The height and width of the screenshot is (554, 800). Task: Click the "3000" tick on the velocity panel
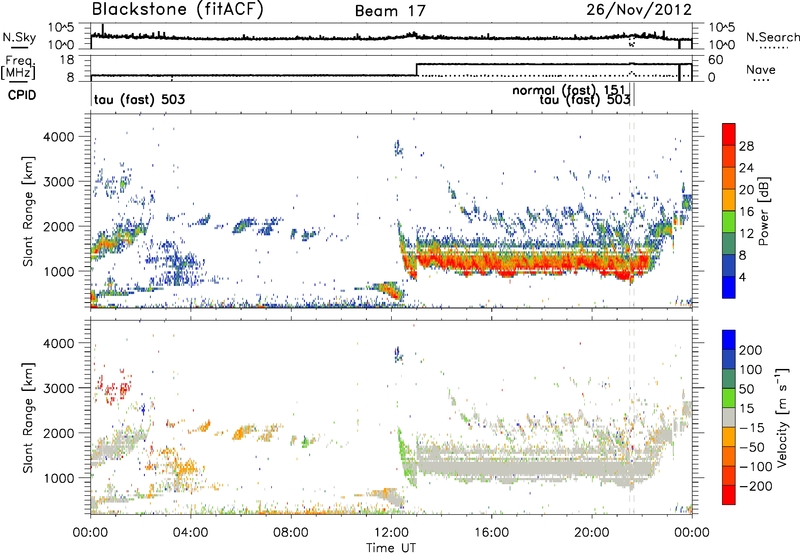(58, 388)
